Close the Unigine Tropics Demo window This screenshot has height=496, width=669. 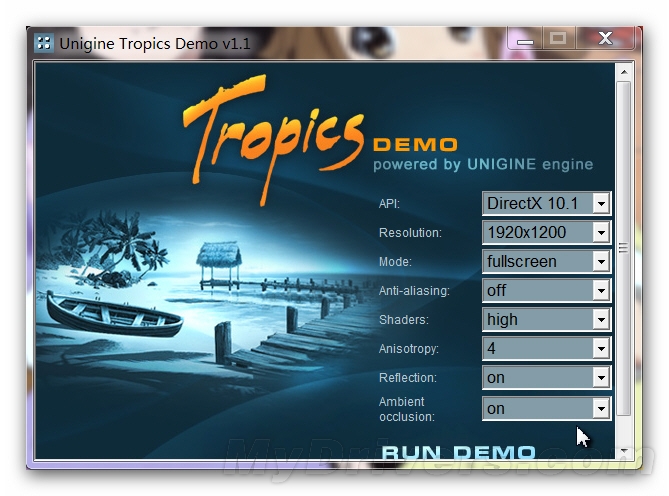pyautogui.click(x=605, y=39)
